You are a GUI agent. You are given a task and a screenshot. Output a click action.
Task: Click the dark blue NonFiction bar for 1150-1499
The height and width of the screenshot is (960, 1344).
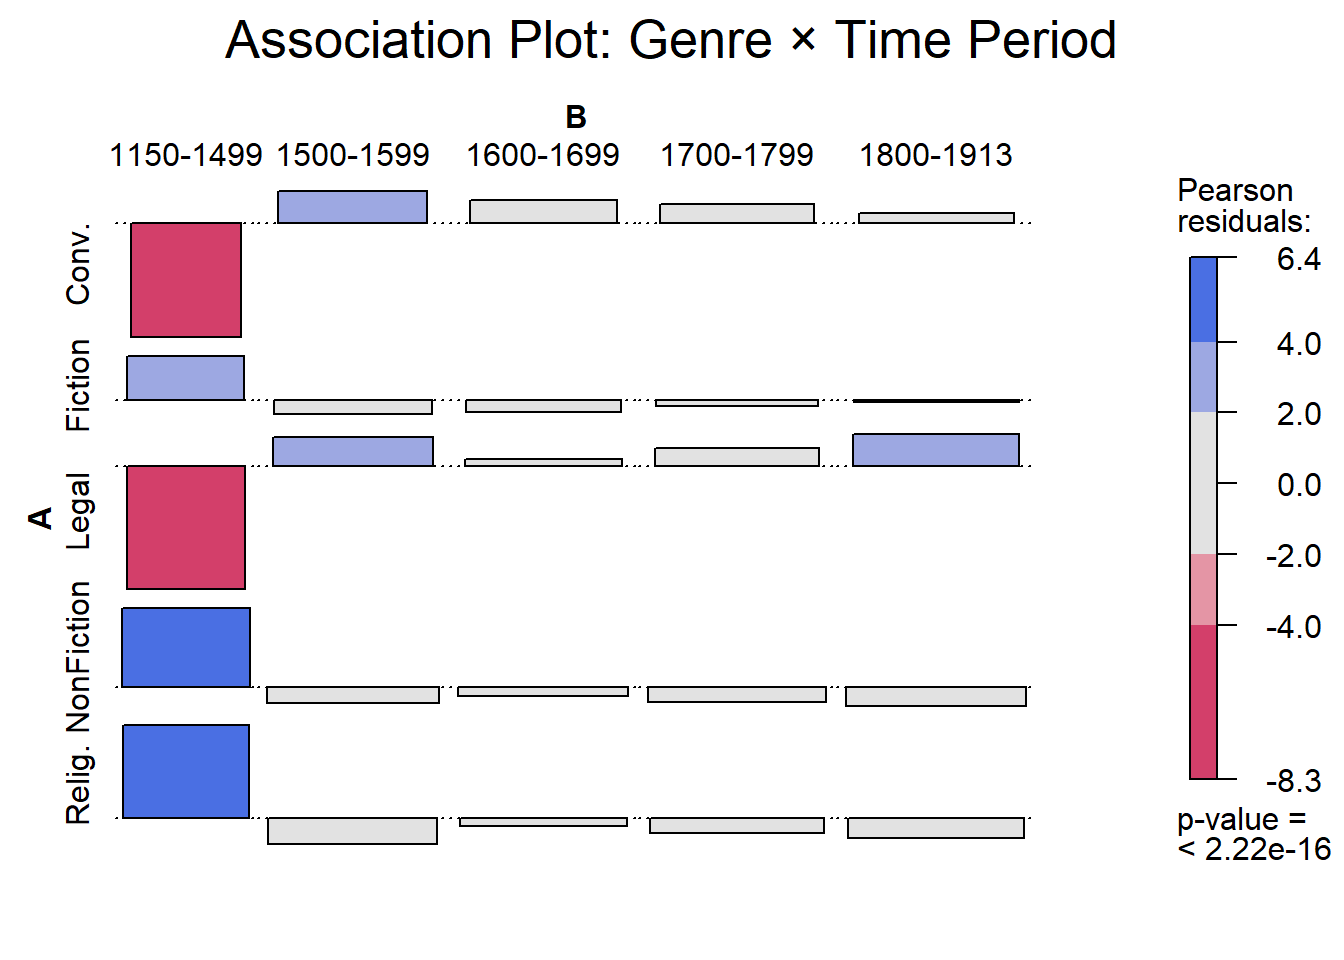tap(186, 647)
